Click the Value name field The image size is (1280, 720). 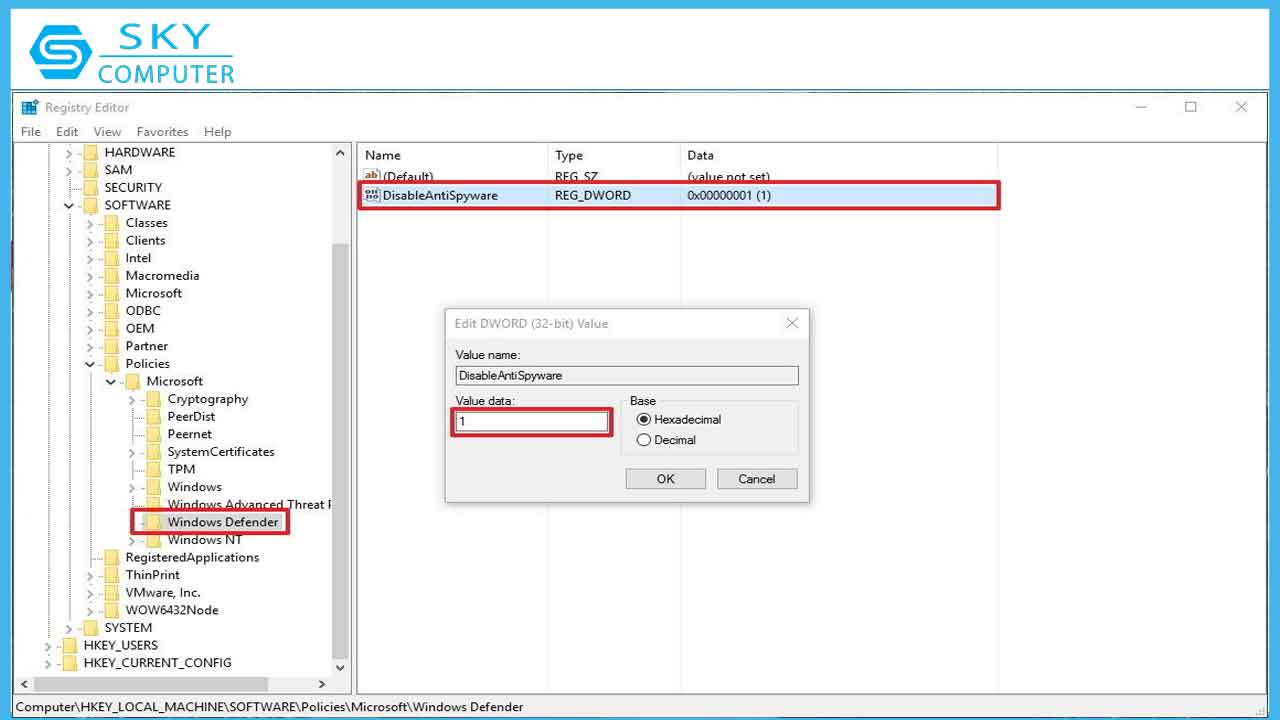pos(627,376)
